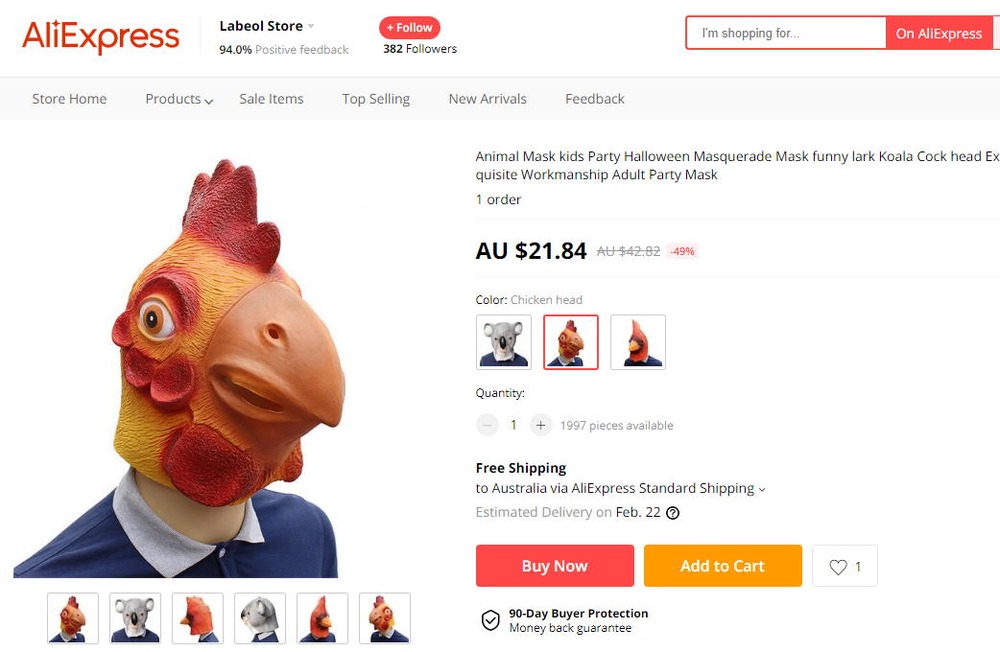
Task: Select the chicken head color option
Action: tap(571, 342)
